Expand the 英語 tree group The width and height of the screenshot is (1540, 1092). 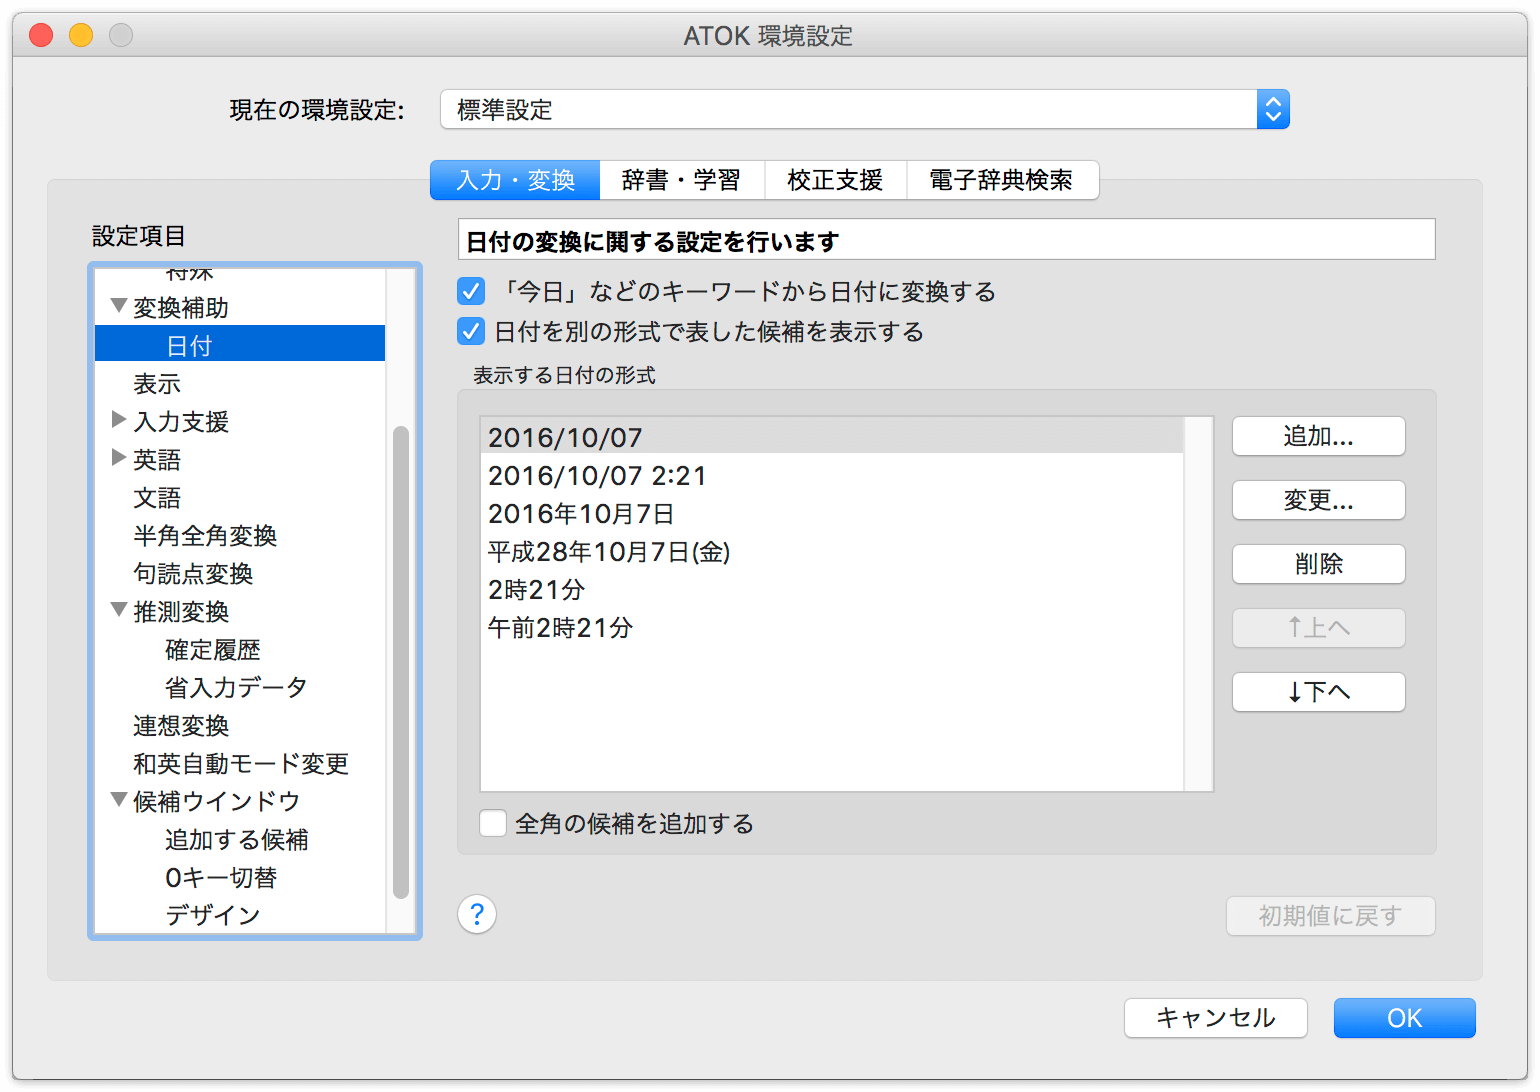click(x=119, y=458)
